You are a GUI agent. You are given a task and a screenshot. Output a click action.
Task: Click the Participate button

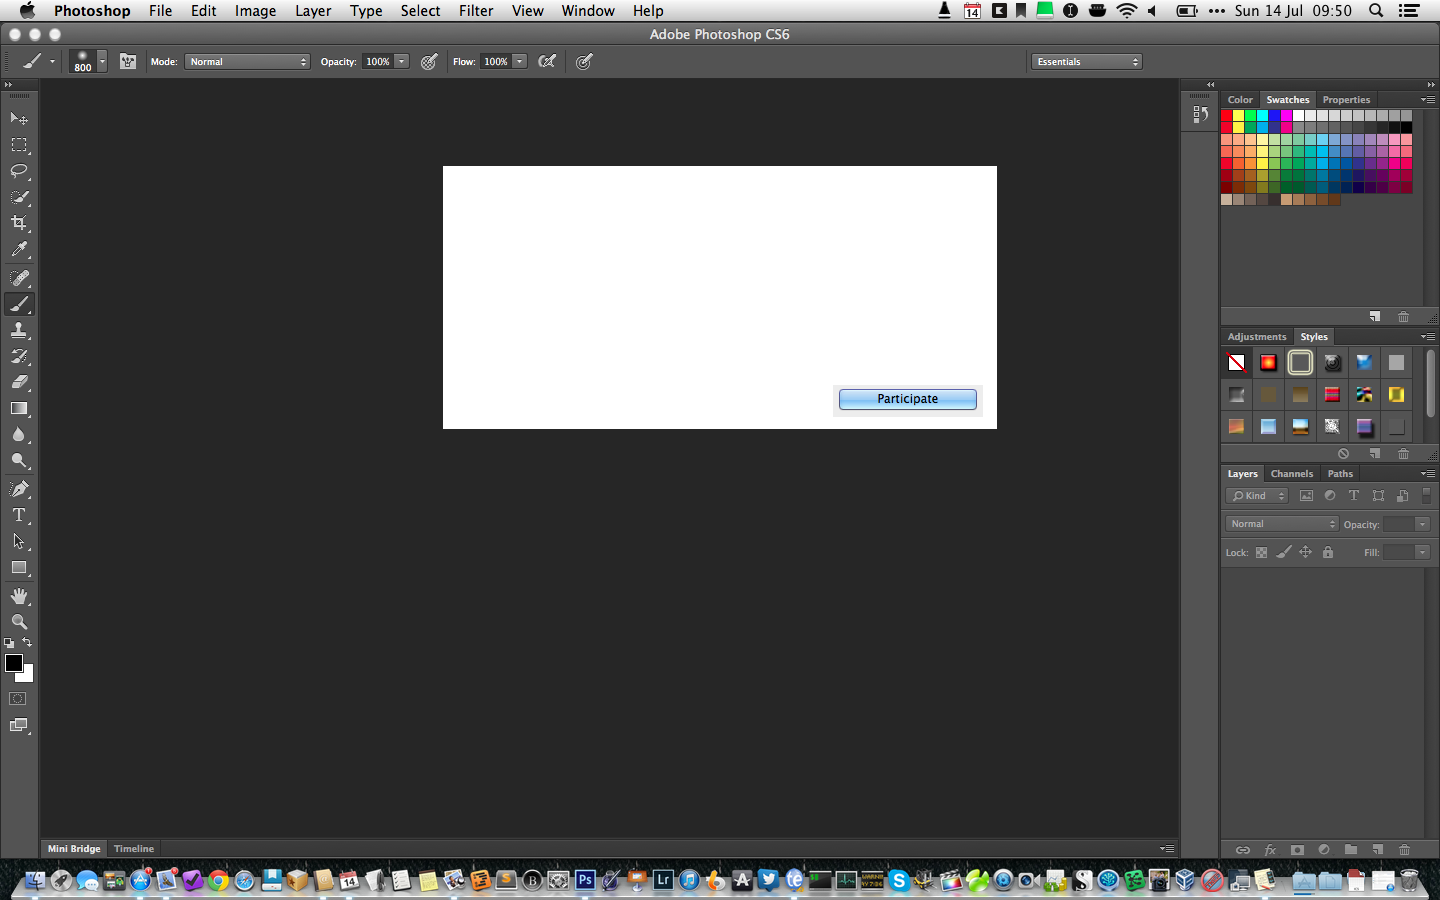click(907, 399)
